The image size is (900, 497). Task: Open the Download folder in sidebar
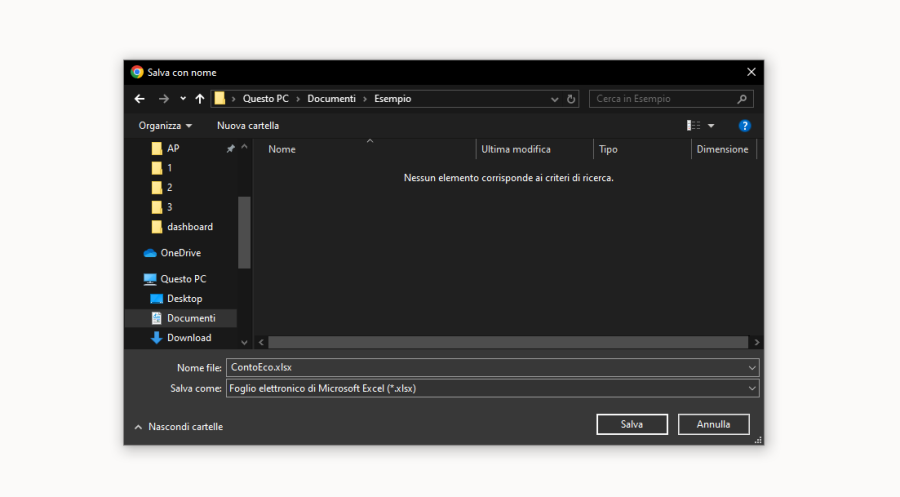tap(188, 338)
